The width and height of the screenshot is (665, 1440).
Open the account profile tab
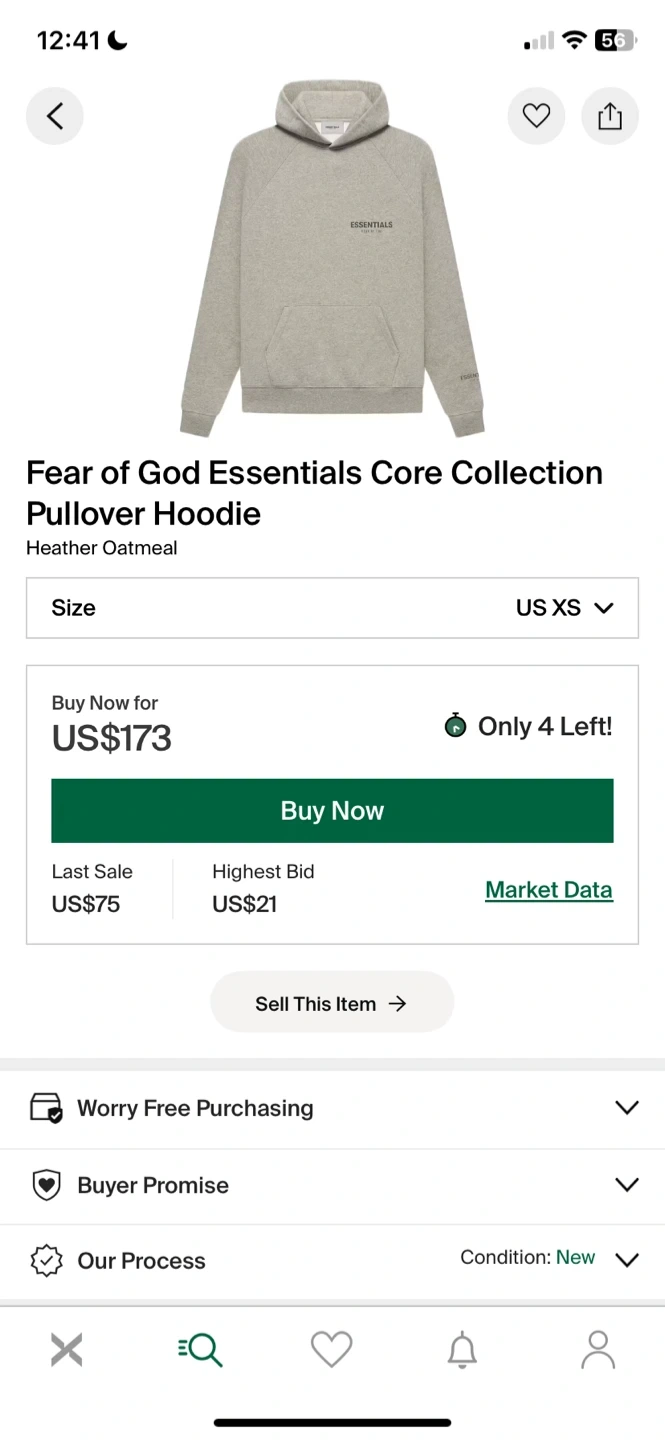(598, 1350)
